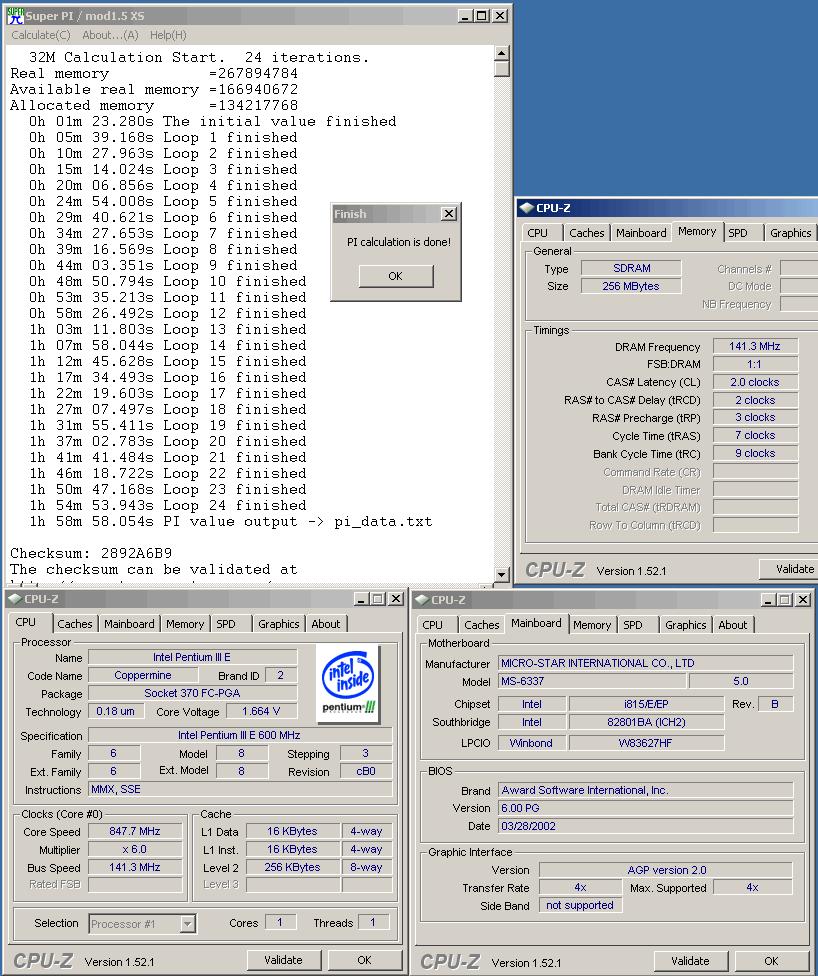Close the CPU-Z processor window
The image size is (818, 976).
395,599
